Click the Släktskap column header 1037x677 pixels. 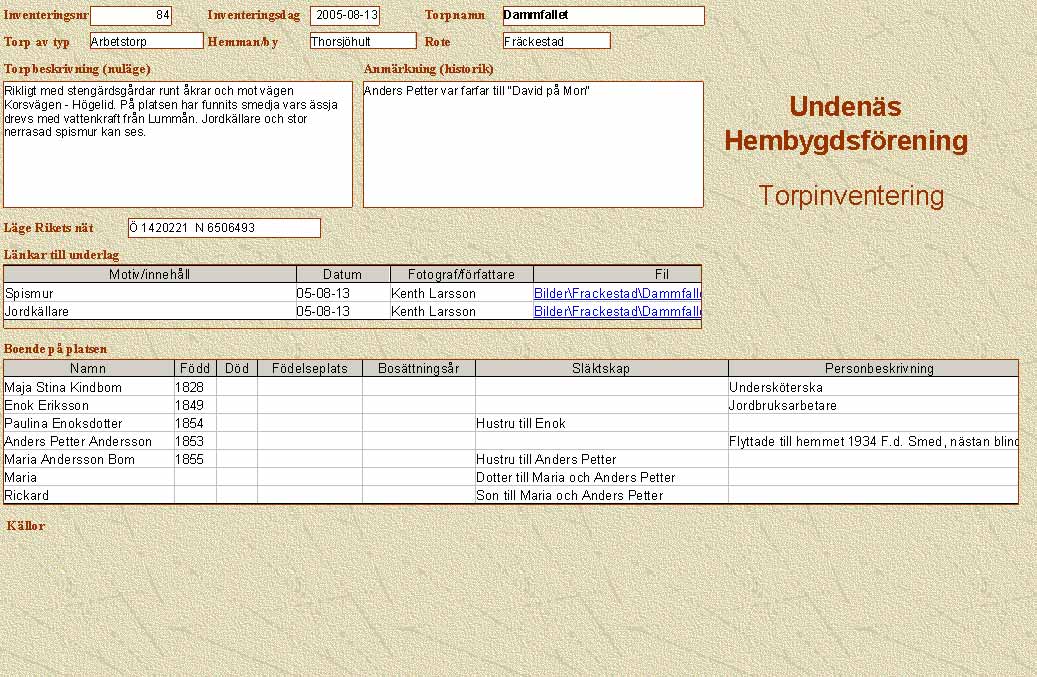pos(601,369)
